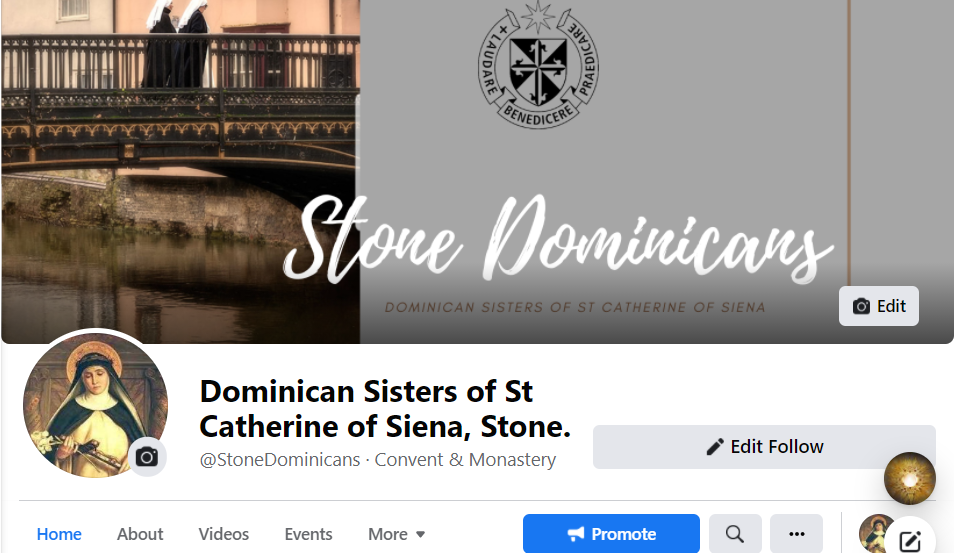
Task: Open the St Catherine profile picture
Action: pos(90,400)
